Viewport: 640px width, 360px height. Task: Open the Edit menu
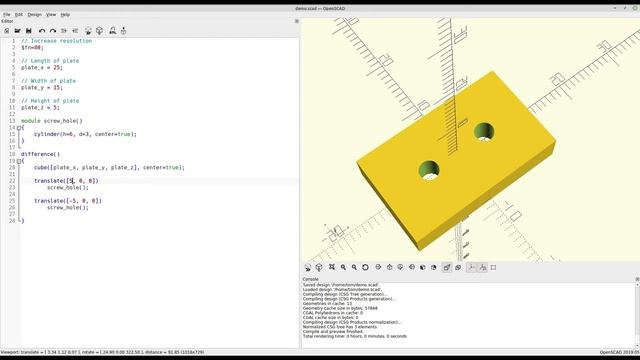19,15
